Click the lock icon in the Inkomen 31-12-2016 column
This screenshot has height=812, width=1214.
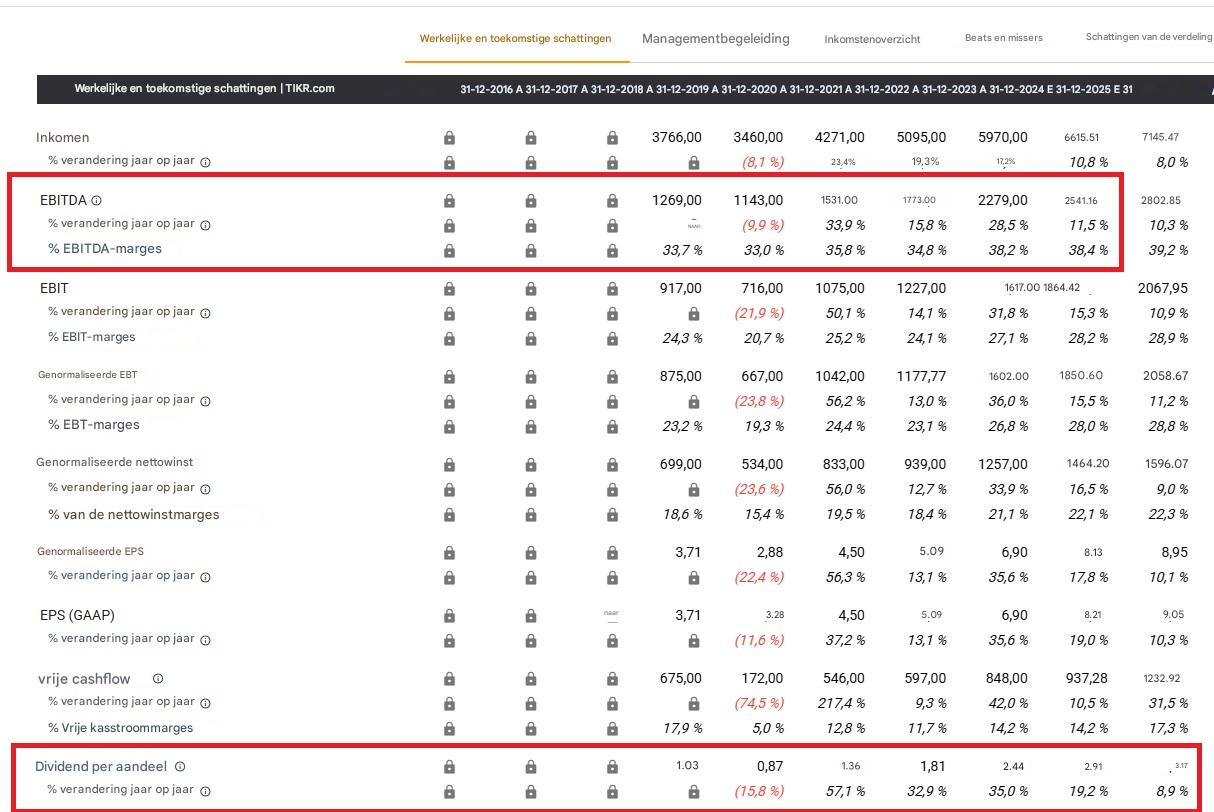449,137
